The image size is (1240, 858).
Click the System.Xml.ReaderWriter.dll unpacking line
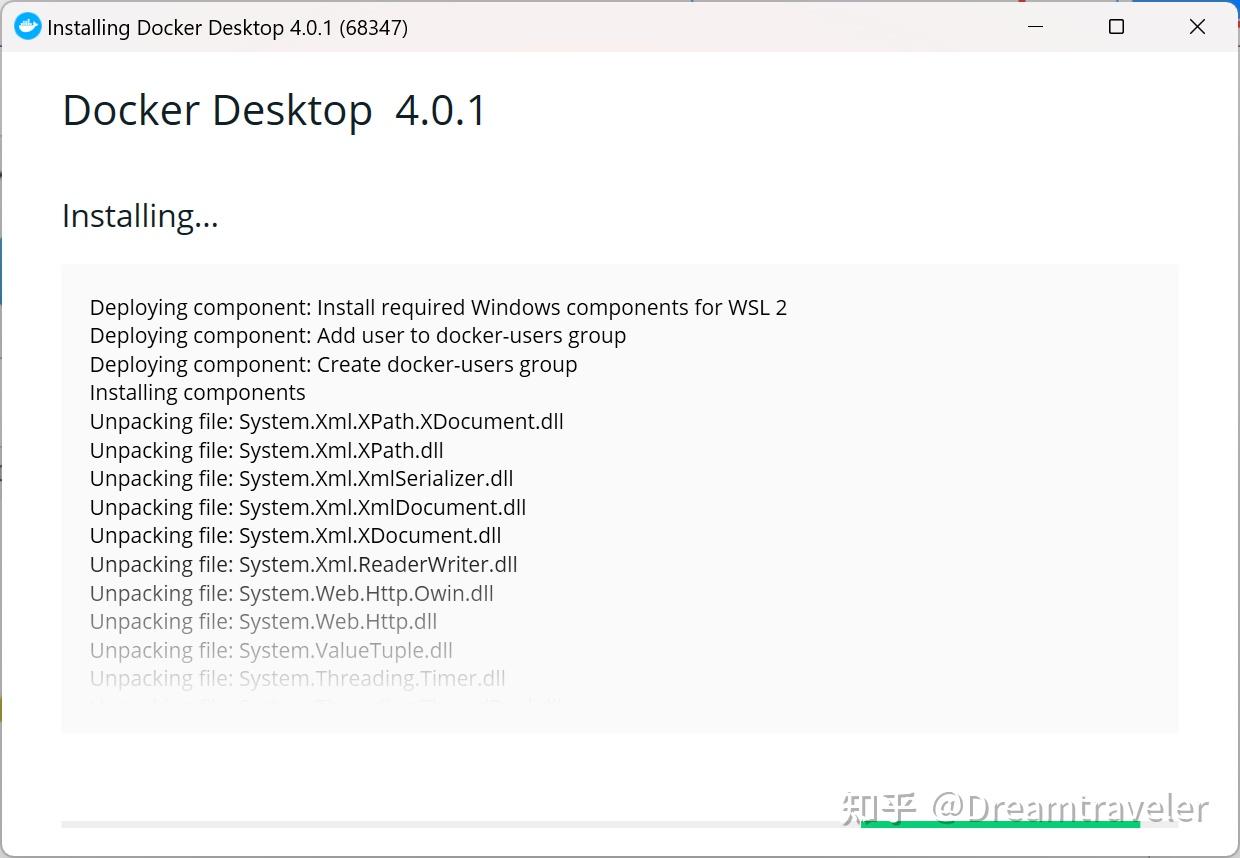pyautogui.click(x=303, y=564)
